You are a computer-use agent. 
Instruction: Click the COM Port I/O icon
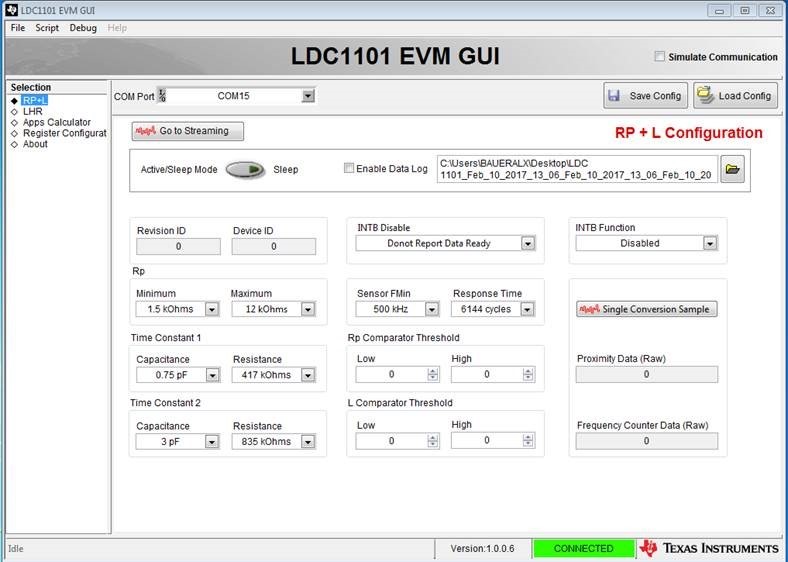click(x=162, y=96)
